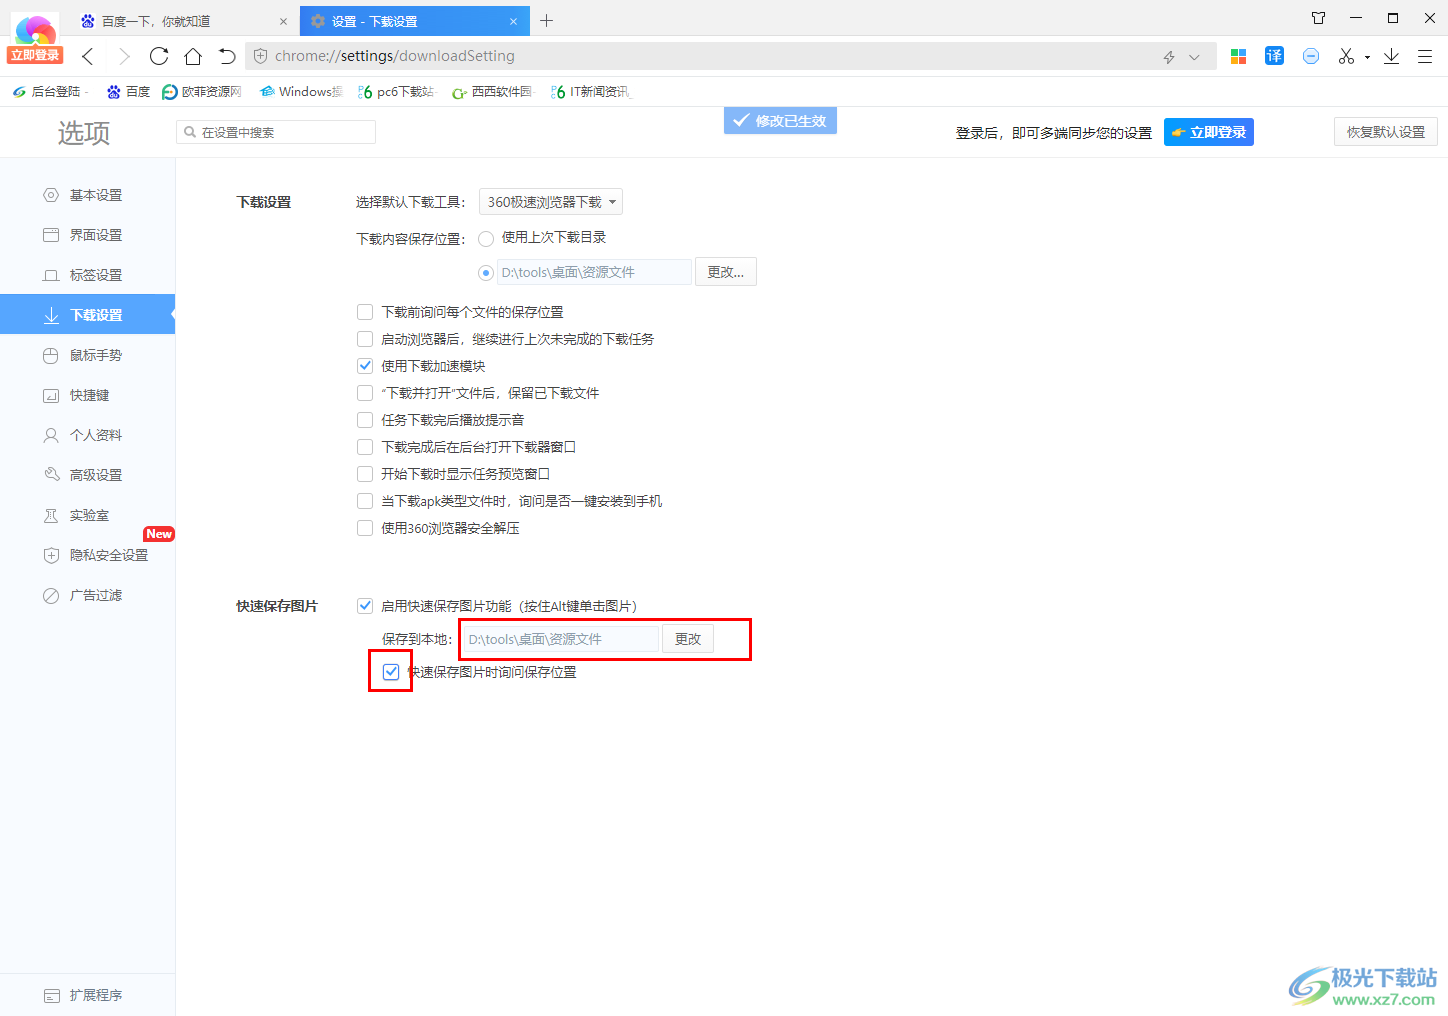Open 标签设置 in sidebar
The width and height of the screenshot is (1448, 1016).
87,275
